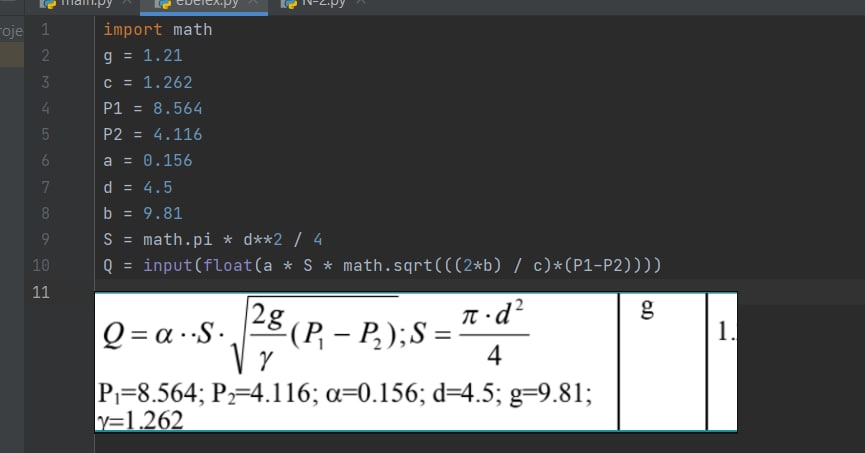Screen dimensions: 865x453
Task: Click the 'd = 4.5' code line
Action: click(x=137, y=187)
